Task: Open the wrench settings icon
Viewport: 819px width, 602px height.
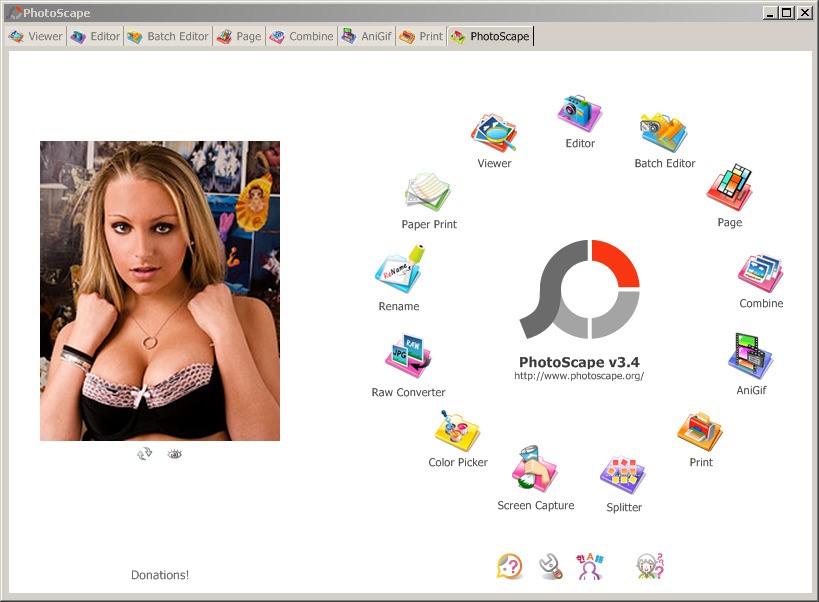Action: 551,566
